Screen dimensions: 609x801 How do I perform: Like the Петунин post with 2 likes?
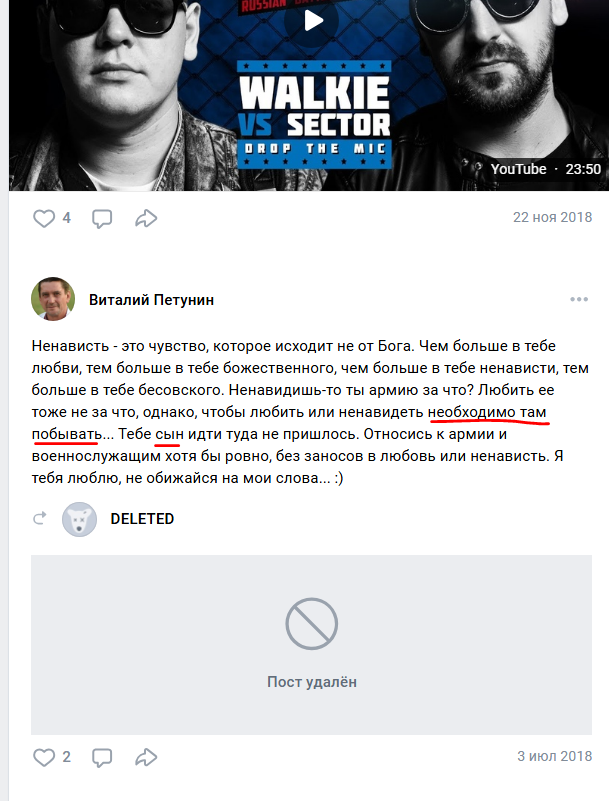[x=44, y=756]
